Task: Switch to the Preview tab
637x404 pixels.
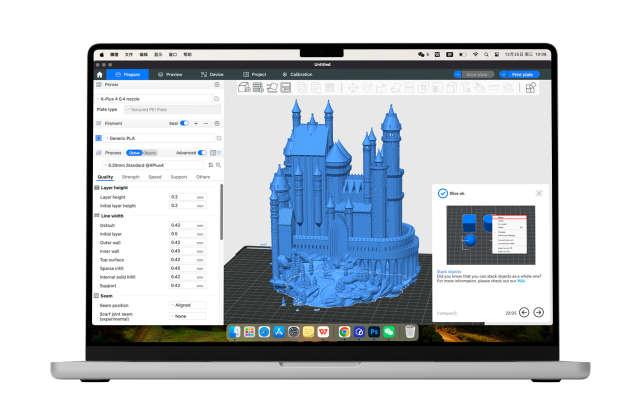Action: coord(170,74)
